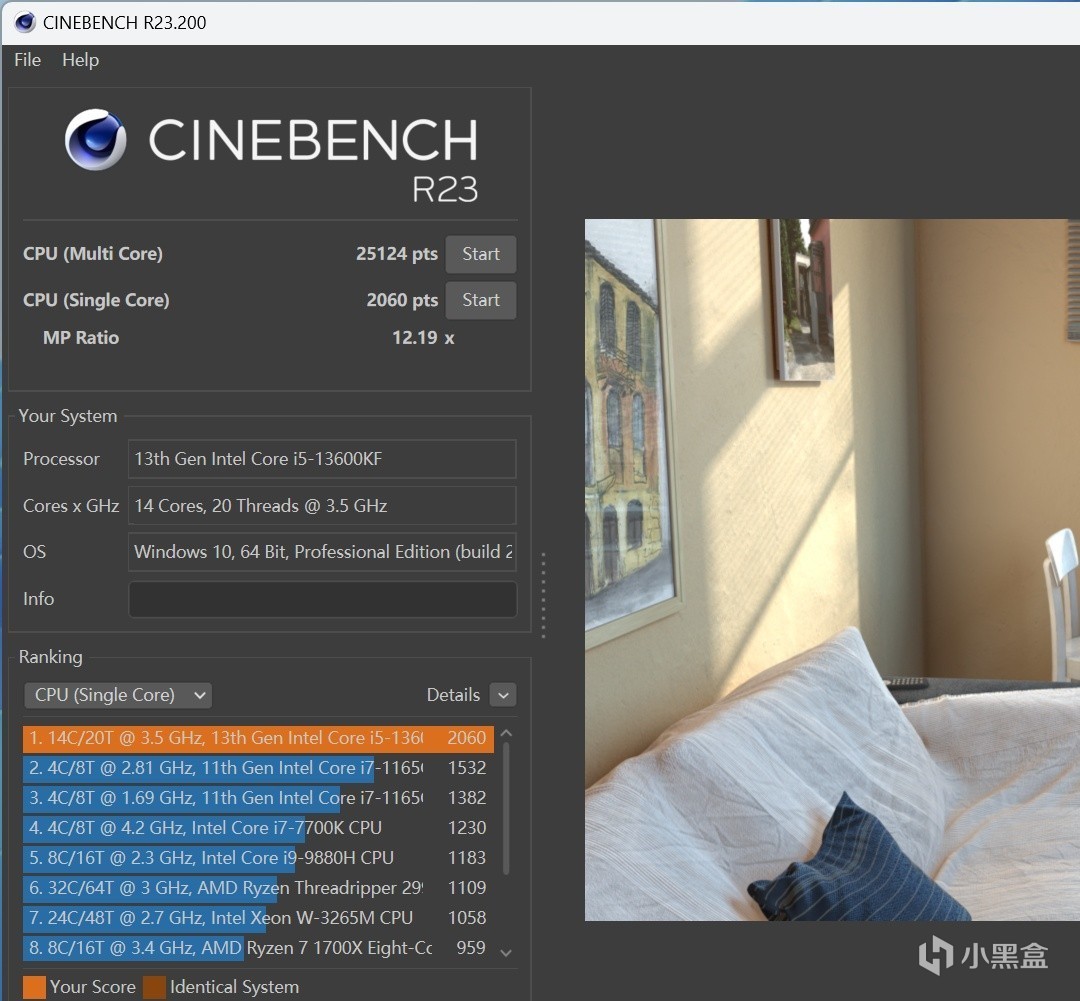Select ranking row AMD Ryzen Threadripper
This screenshot has height=1001, width=1080.
(258, 888)
